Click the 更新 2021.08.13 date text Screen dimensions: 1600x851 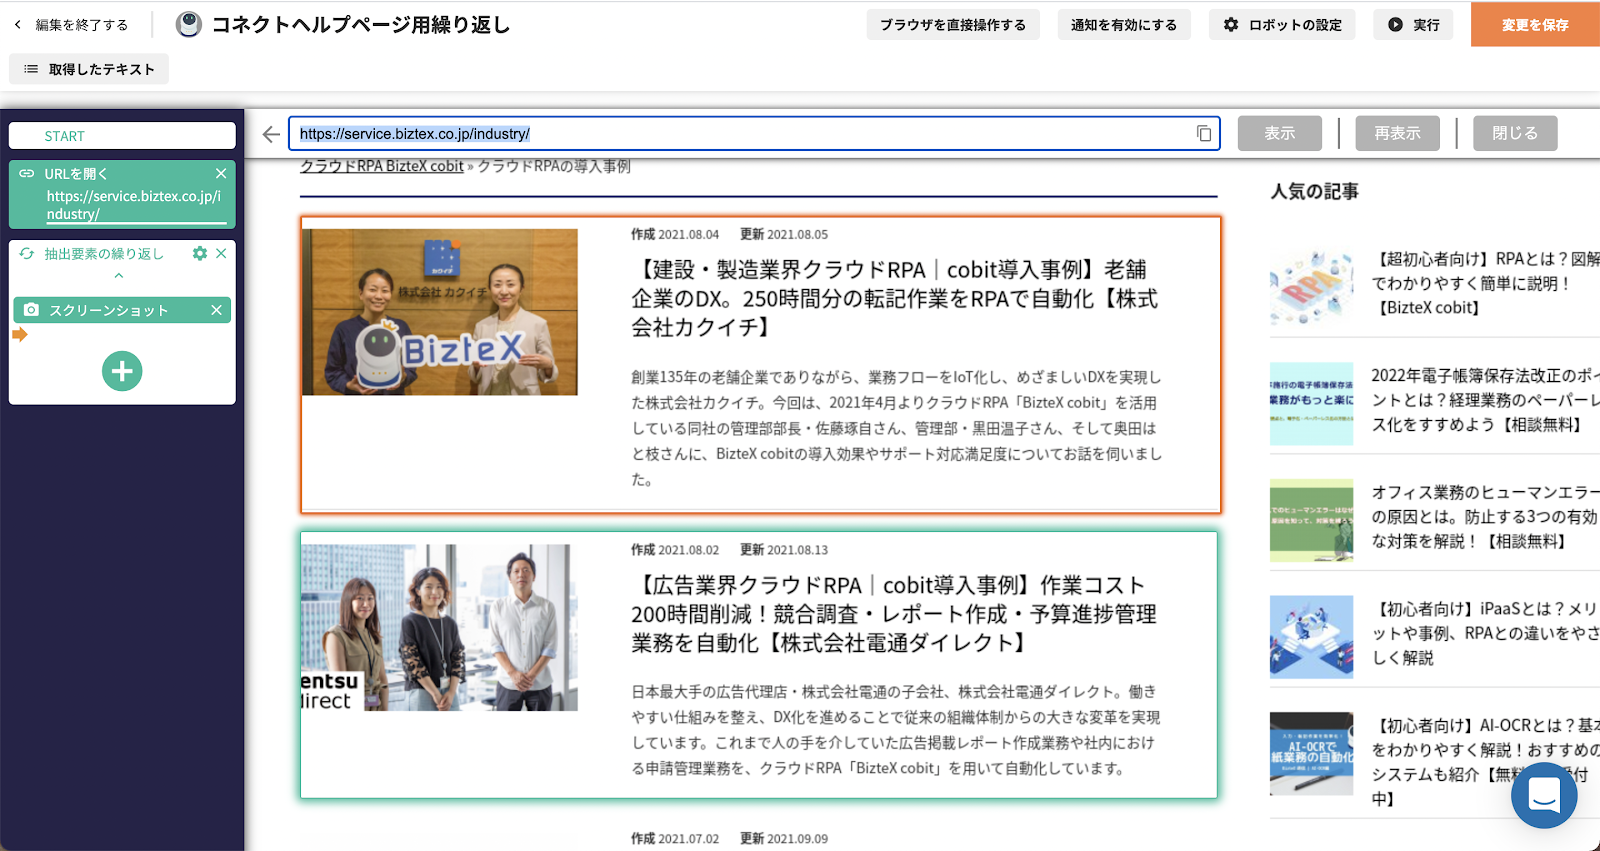coord(784,550)
